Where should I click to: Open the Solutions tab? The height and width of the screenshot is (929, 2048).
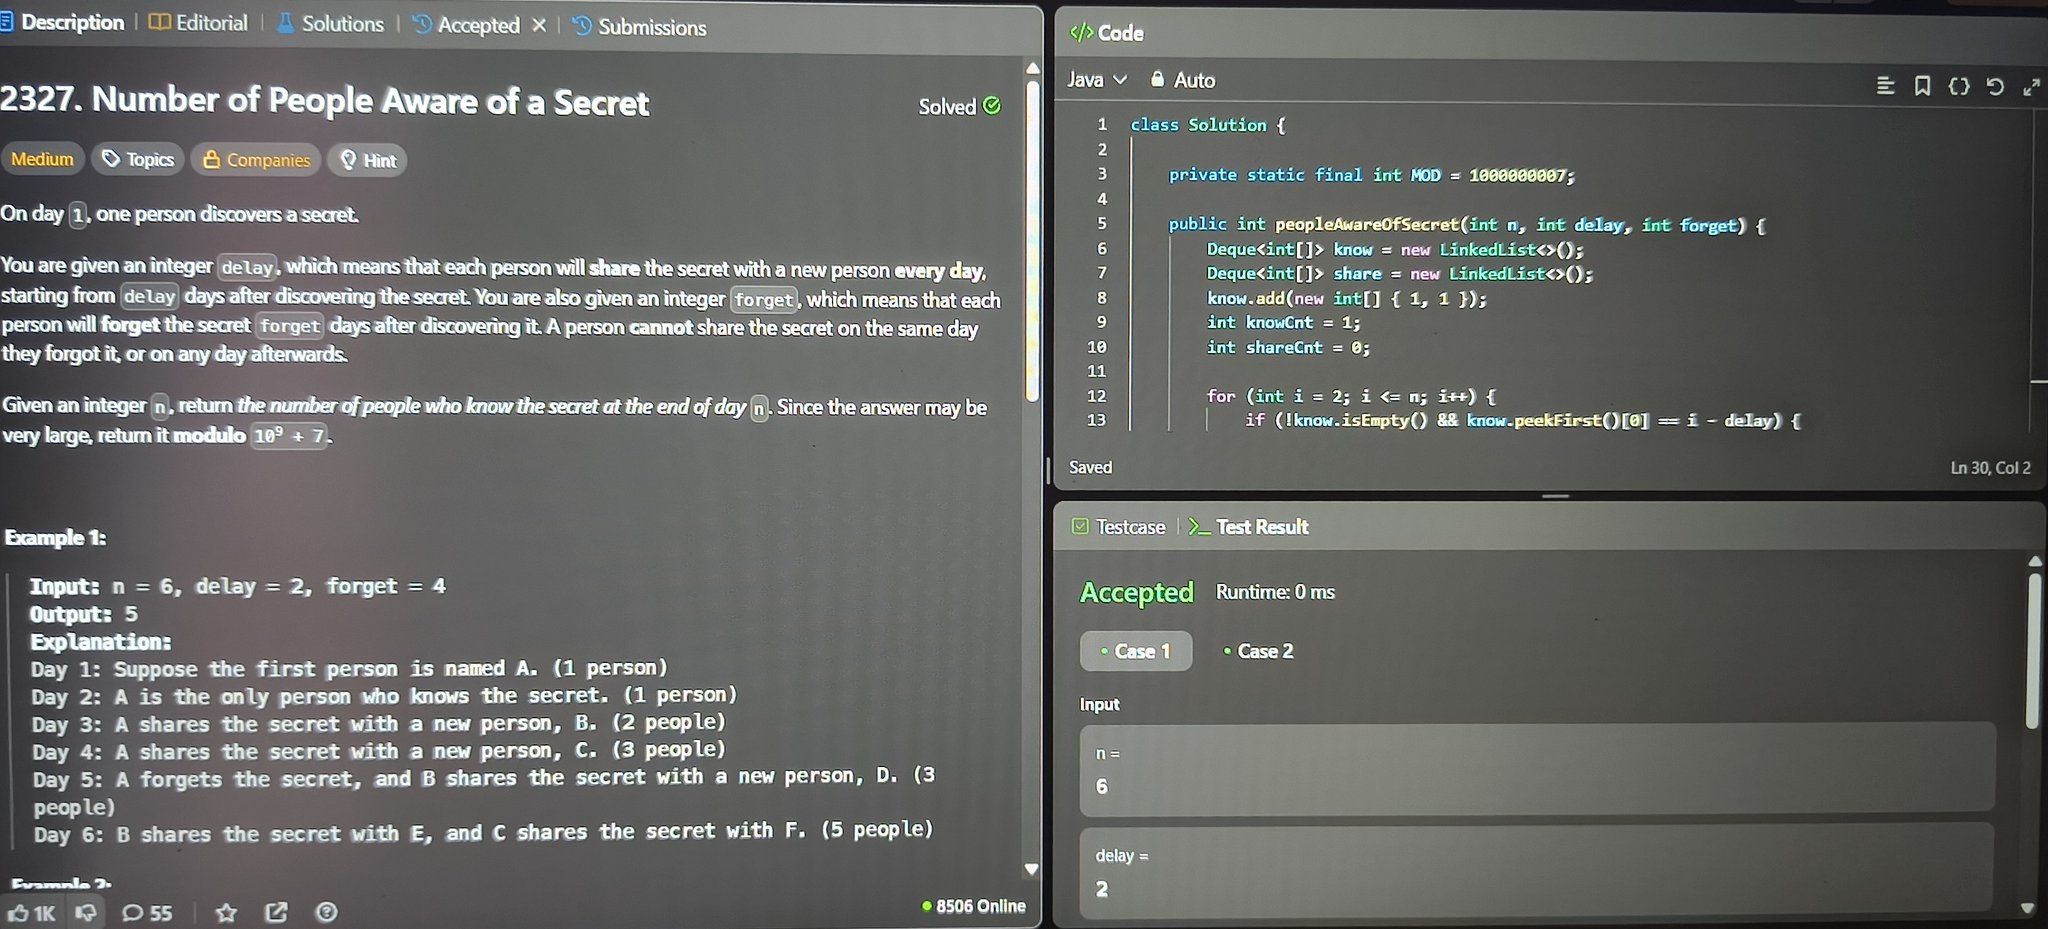pos(330,24)
